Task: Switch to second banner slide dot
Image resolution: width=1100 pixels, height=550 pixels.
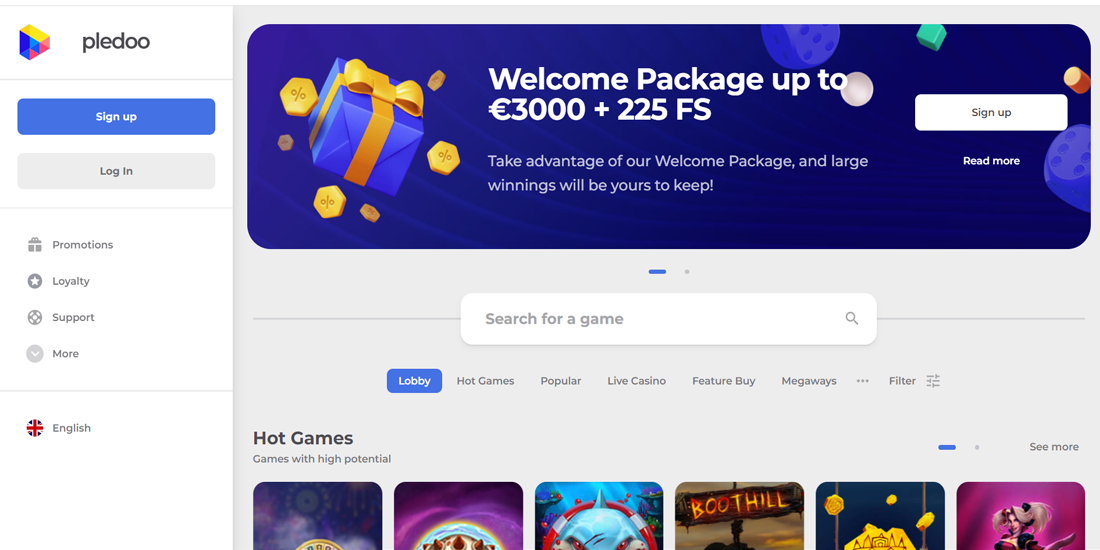Action: 687,271
